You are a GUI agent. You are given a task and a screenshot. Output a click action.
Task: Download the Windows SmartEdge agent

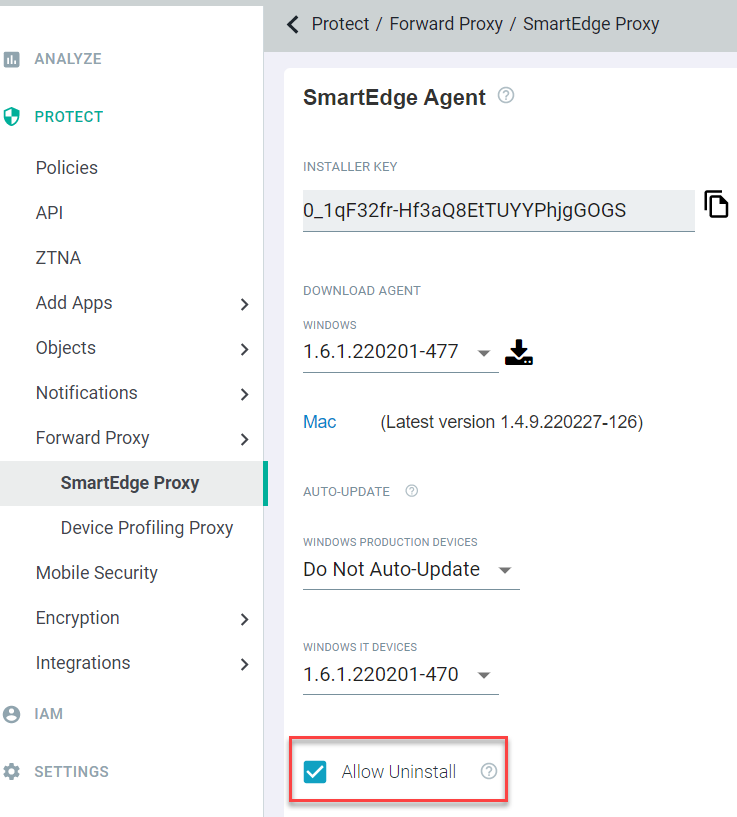click(x=518, y=352)
